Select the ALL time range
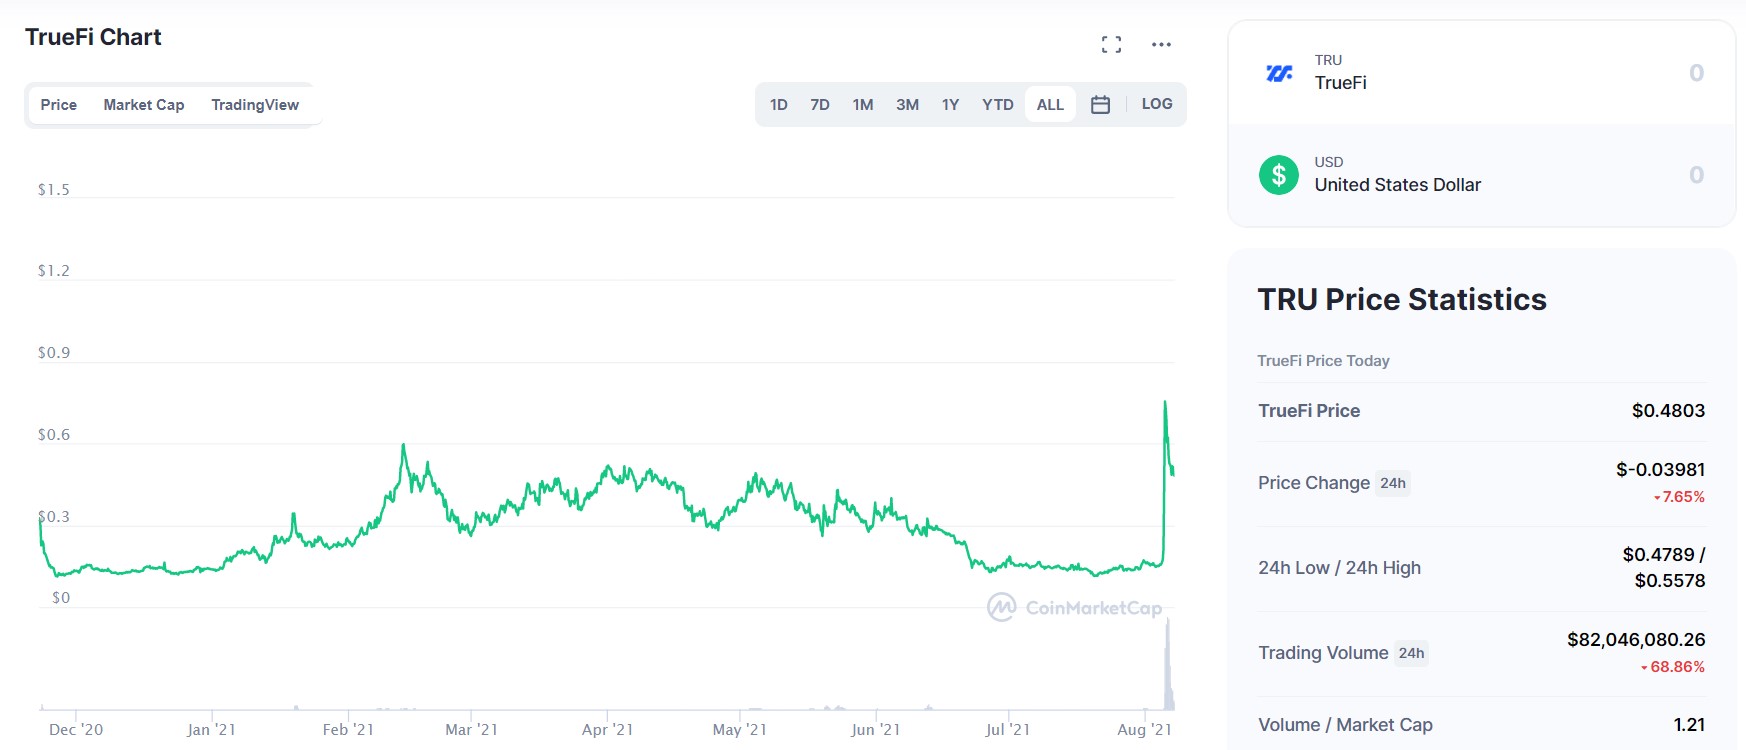Screen dimensions: 1746x750 click(x=1050, y=104)
